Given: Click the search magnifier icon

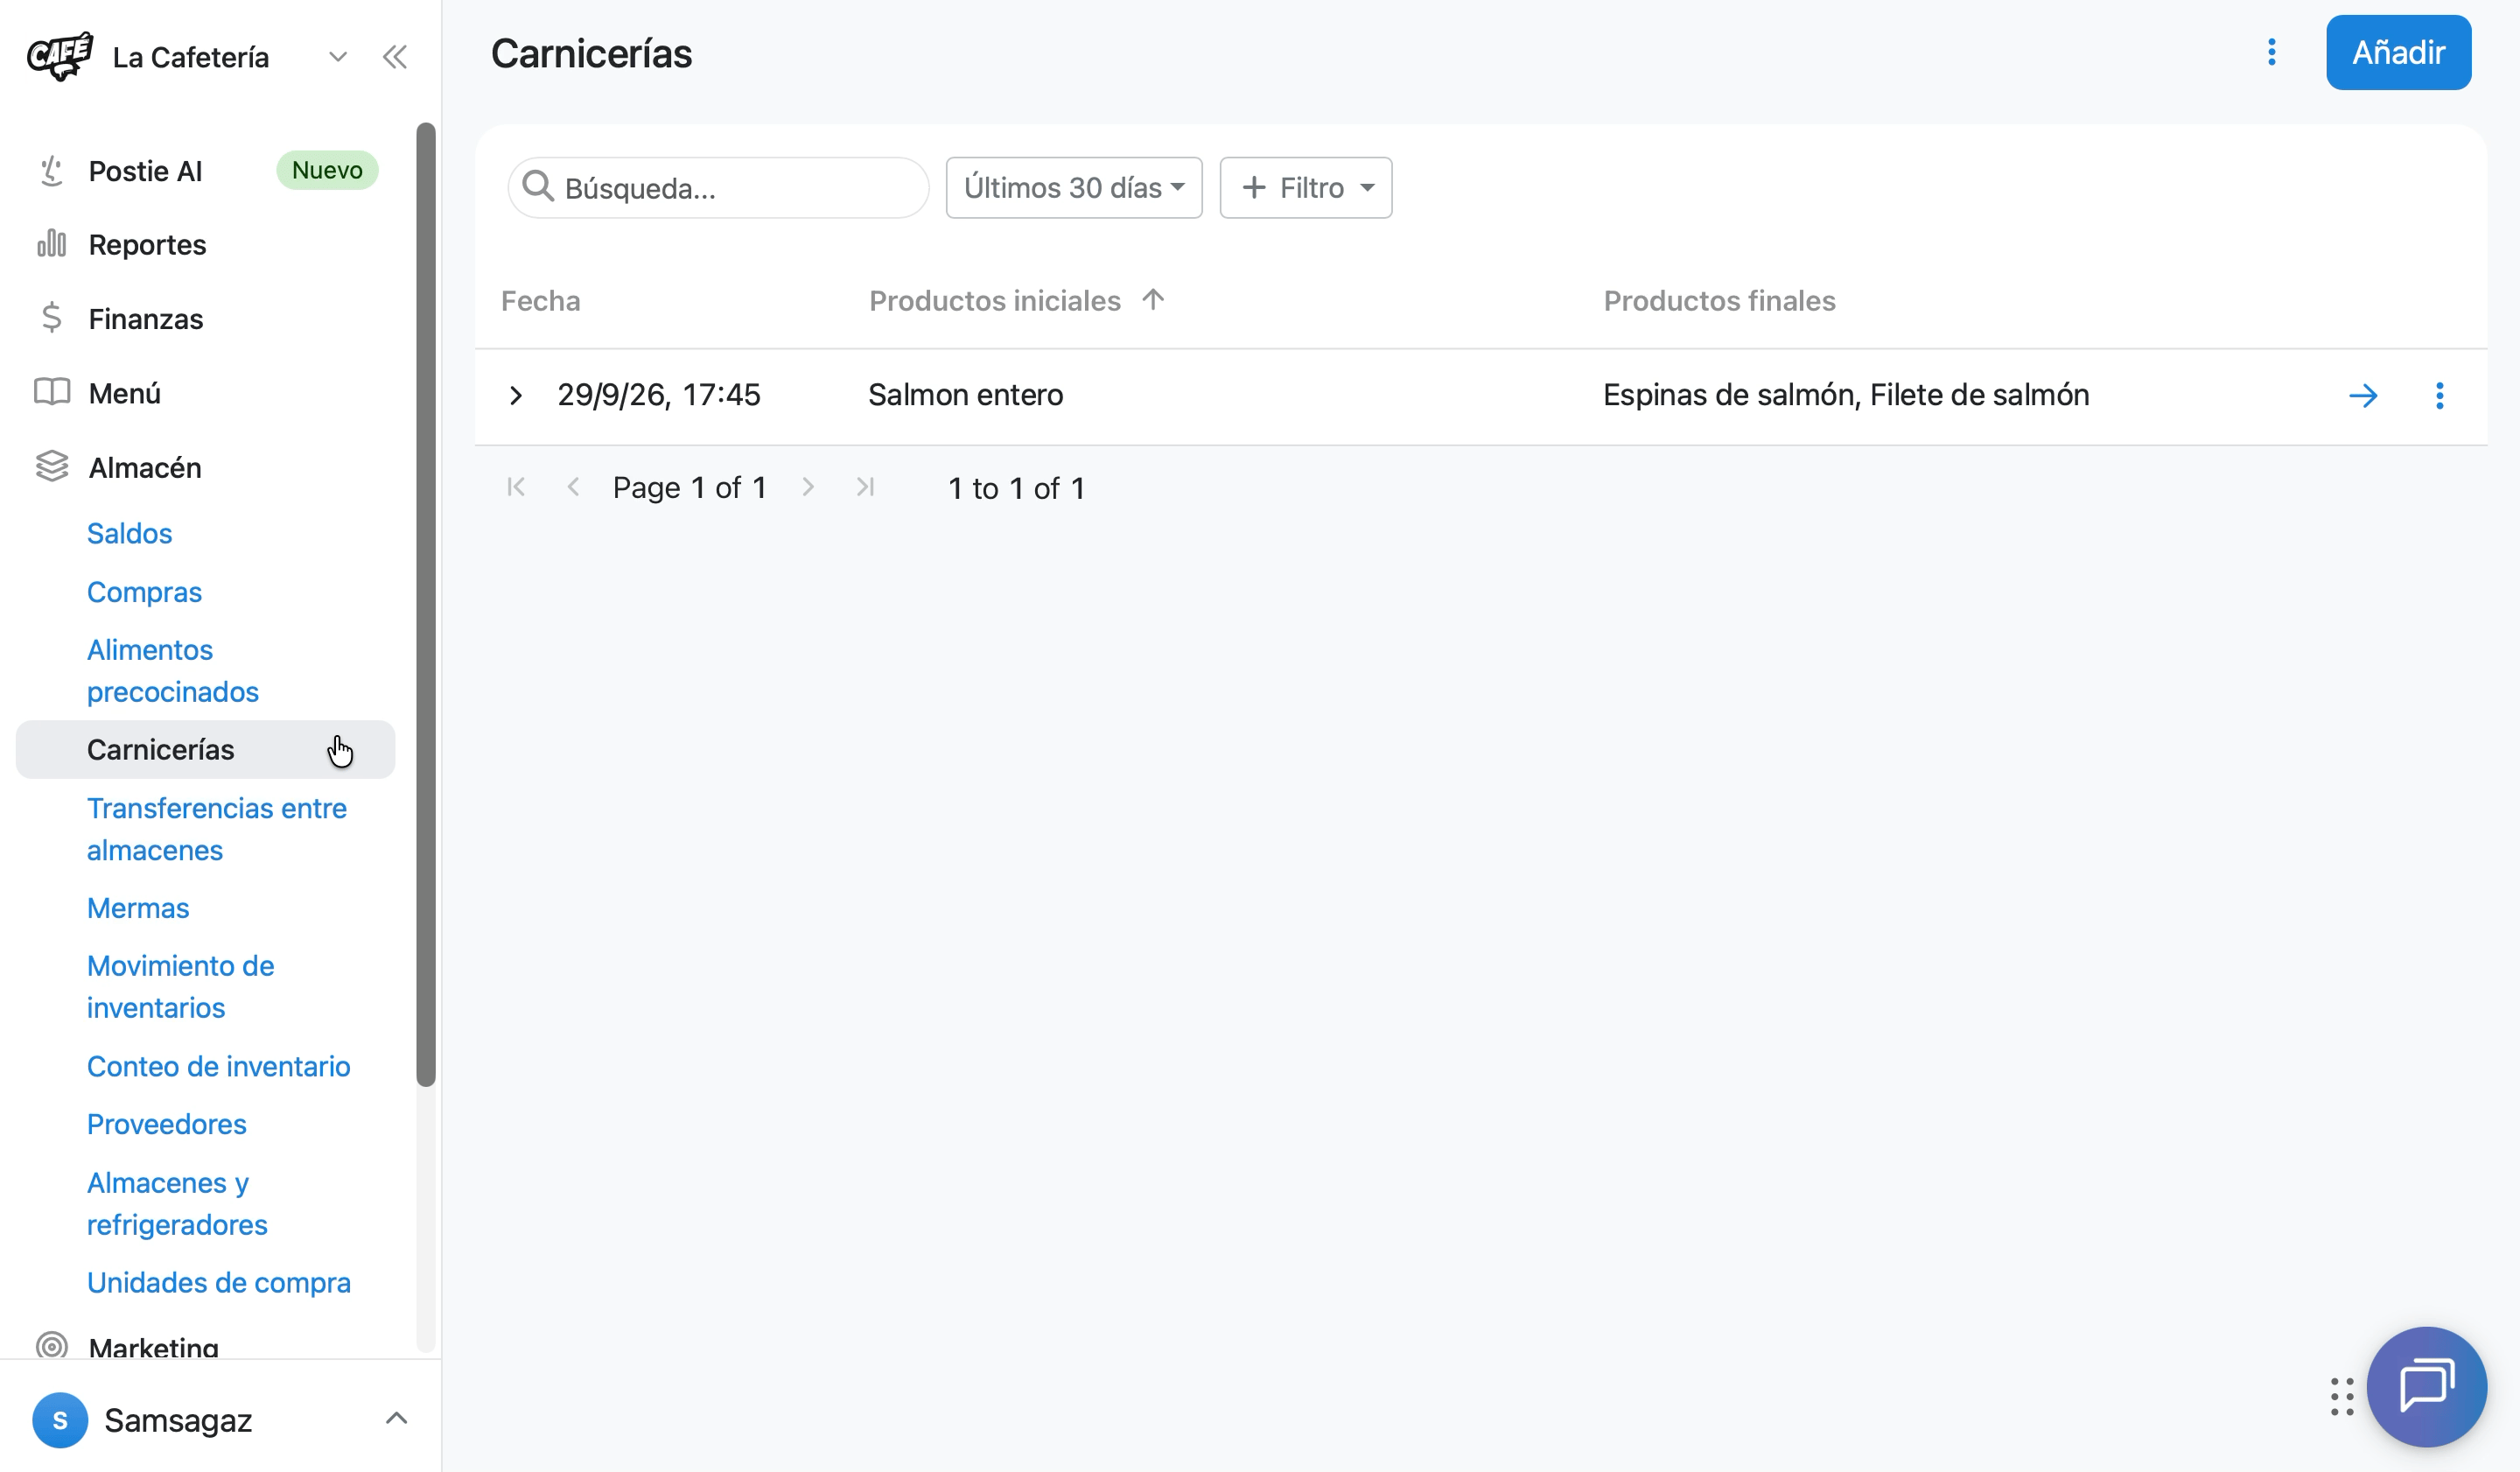Looking at the screenshot, I should coord(538,186).
